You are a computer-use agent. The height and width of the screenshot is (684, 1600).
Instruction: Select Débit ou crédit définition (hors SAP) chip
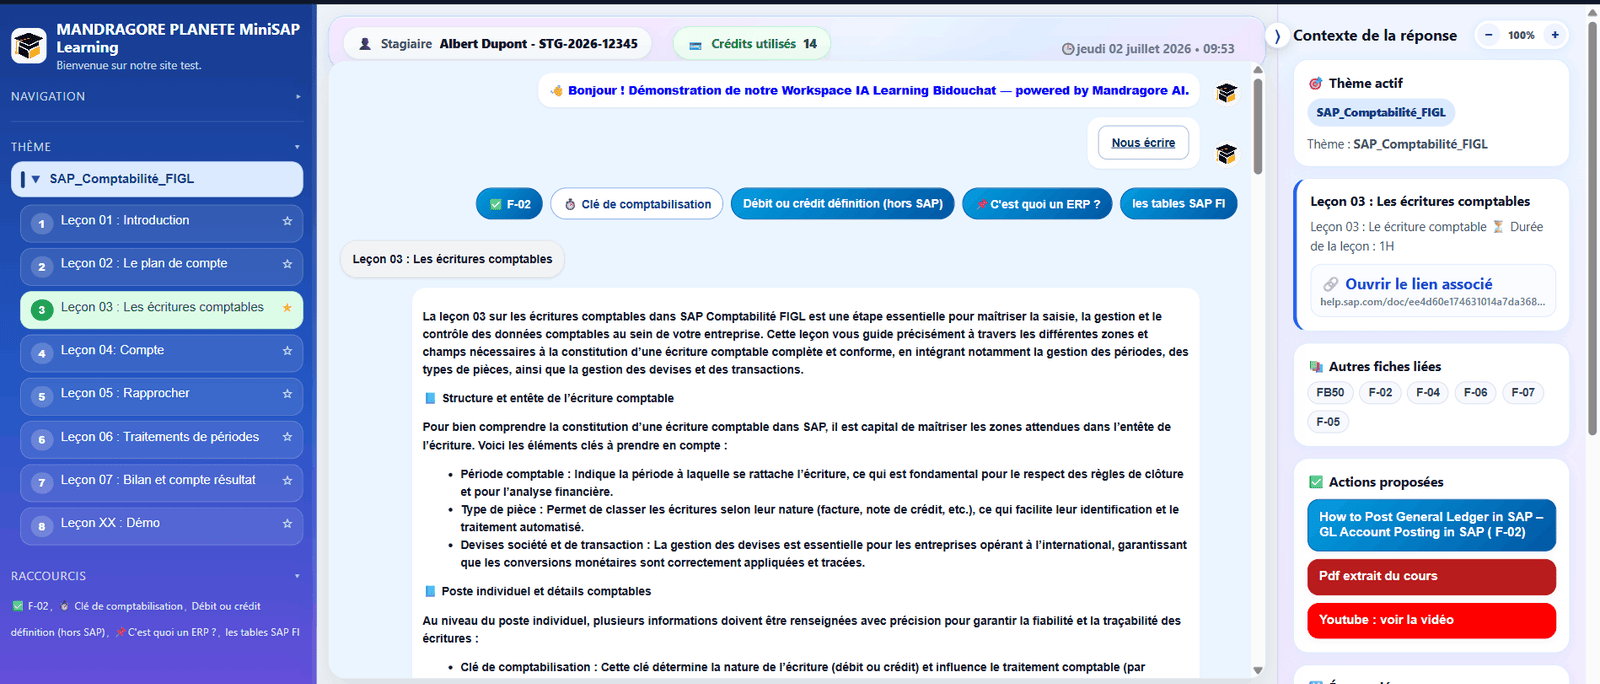click(843, 204)
